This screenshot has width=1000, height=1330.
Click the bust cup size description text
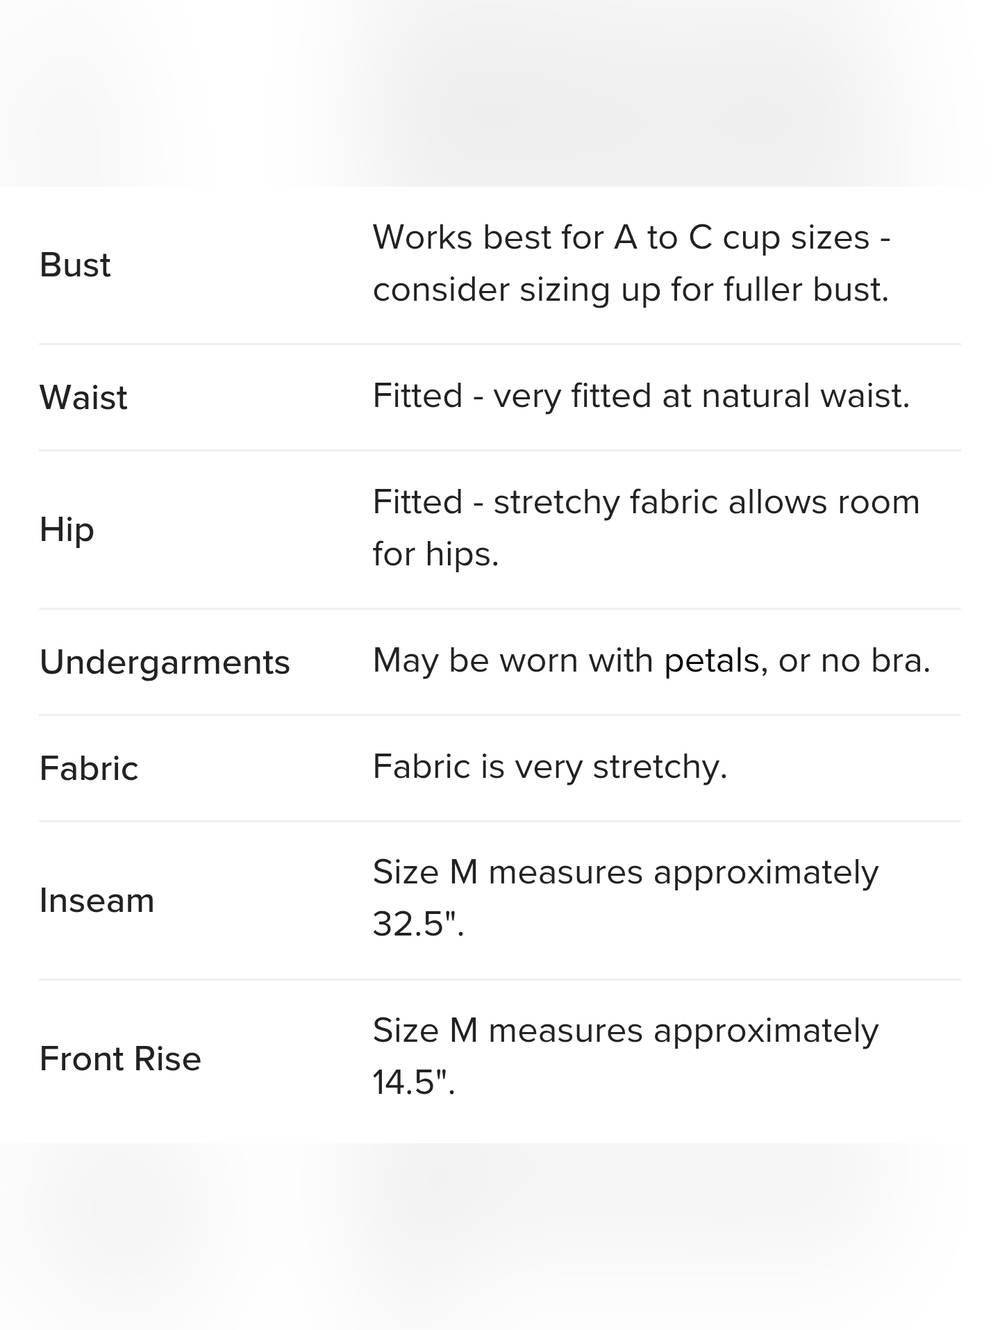pyautogui.click(x=632, y=263)
